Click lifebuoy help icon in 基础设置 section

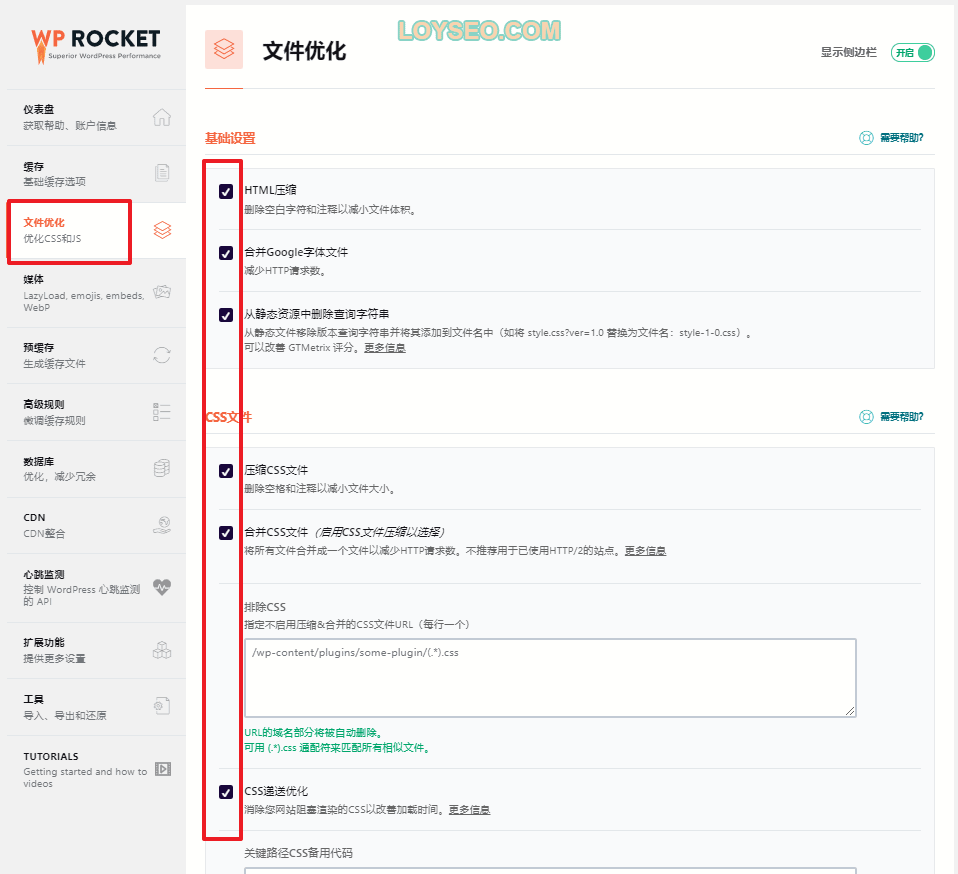[x=866, y=138]
